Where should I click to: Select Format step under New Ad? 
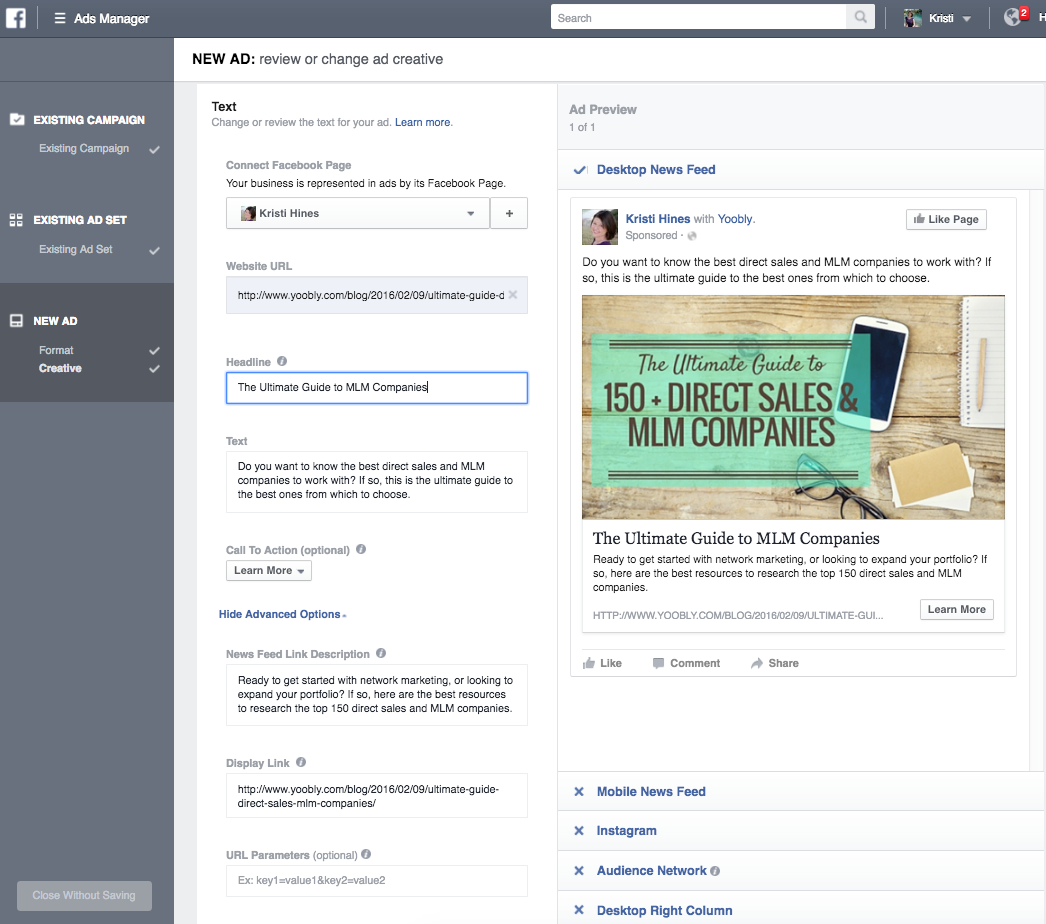point(56,350)
